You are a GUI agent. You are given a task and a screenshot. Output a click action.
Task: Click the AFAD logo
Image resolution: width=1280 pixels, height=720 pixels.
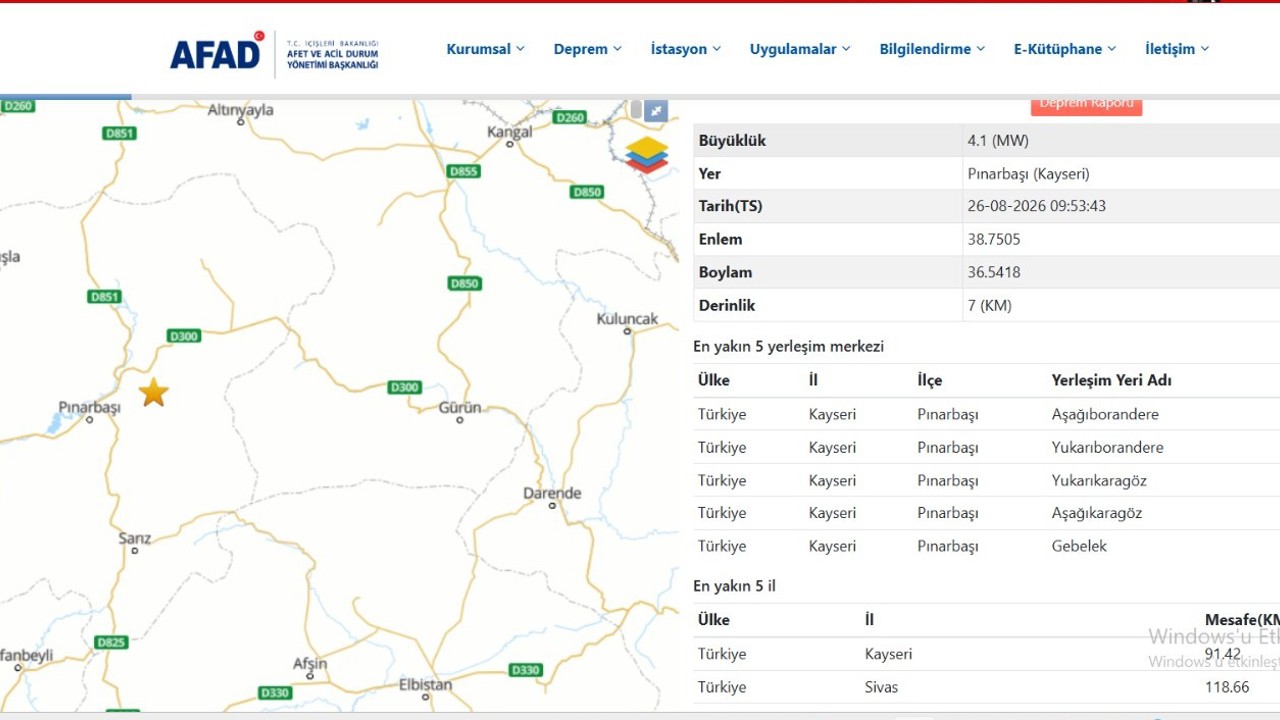(274, 52)
